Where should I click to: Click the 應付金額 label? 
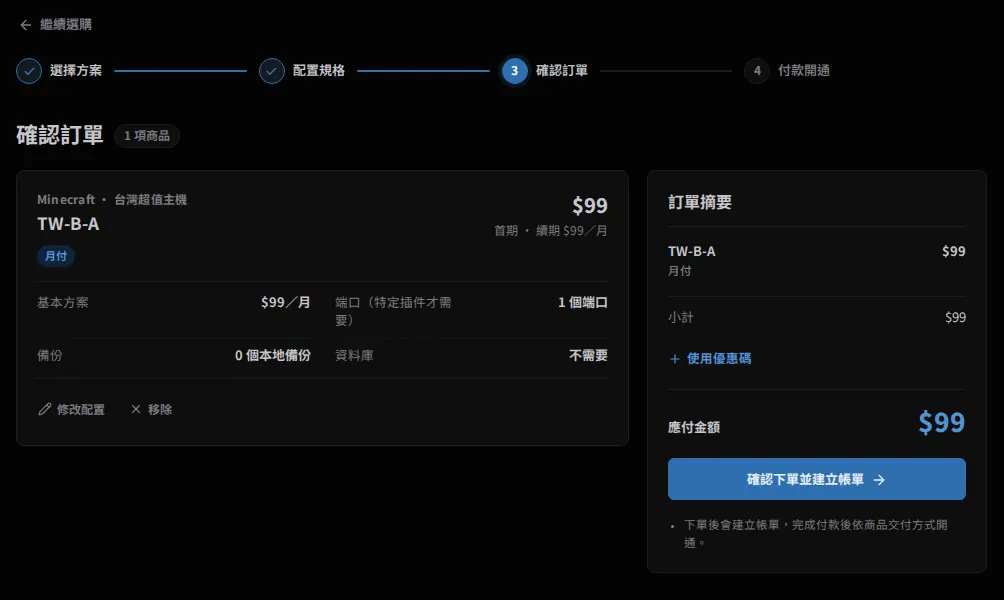694,427
